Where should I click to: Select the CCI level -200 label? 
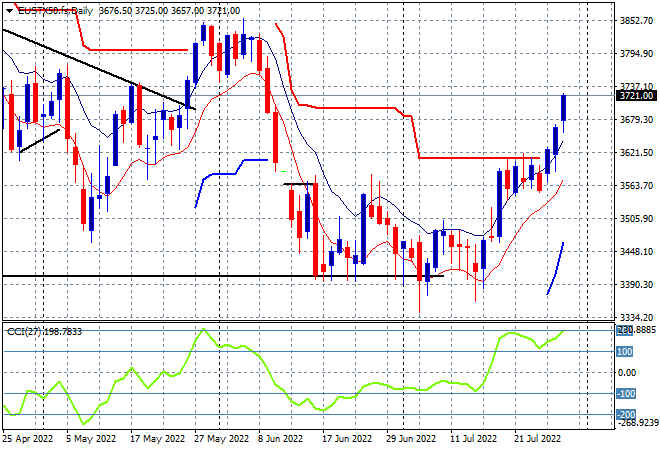[x=626, y=415]
